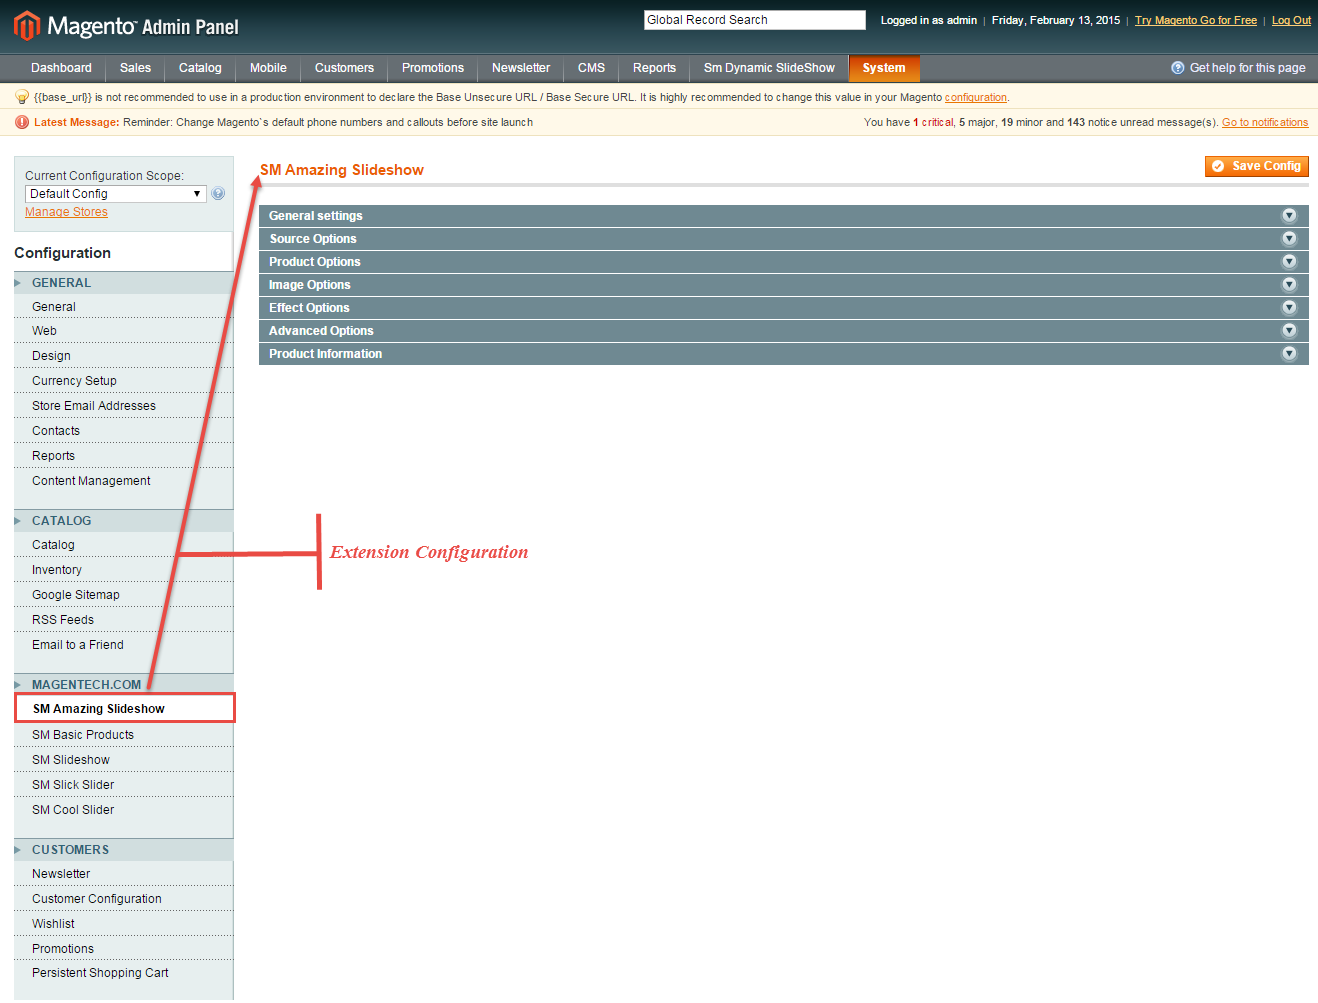Screen dimensions: 1318x1003
Task: Click arrow icon on Product Information row
Action: [1289, 354]
